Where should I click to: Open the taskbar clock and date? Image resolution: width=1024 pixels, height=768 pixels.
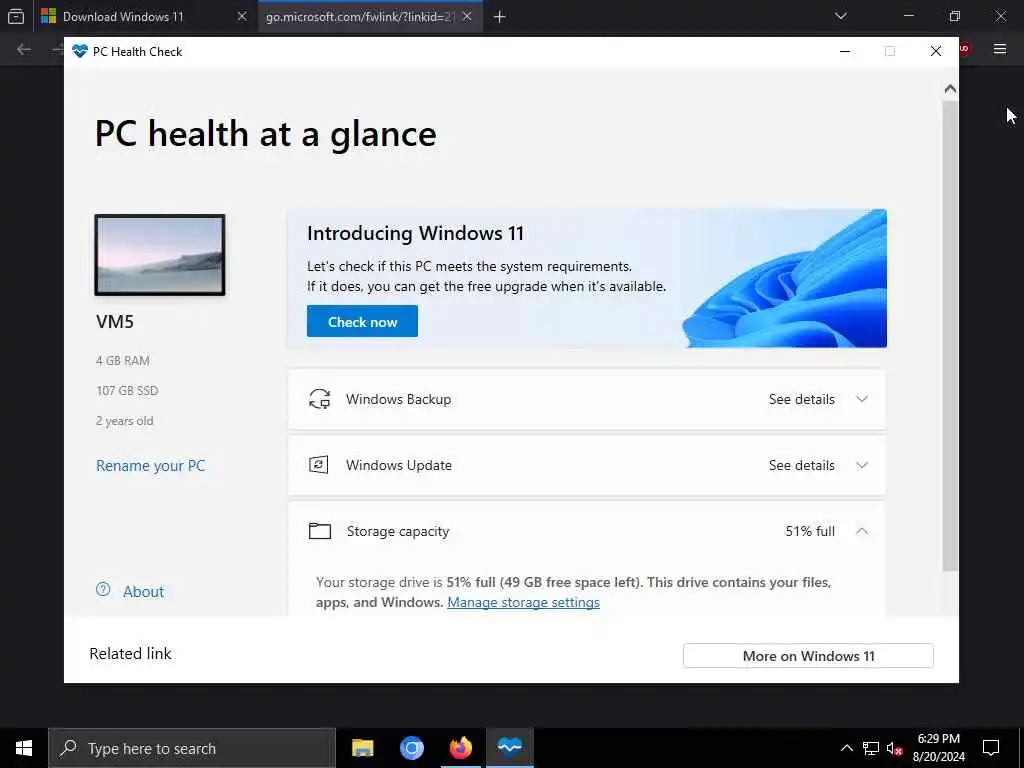[938, 748]
